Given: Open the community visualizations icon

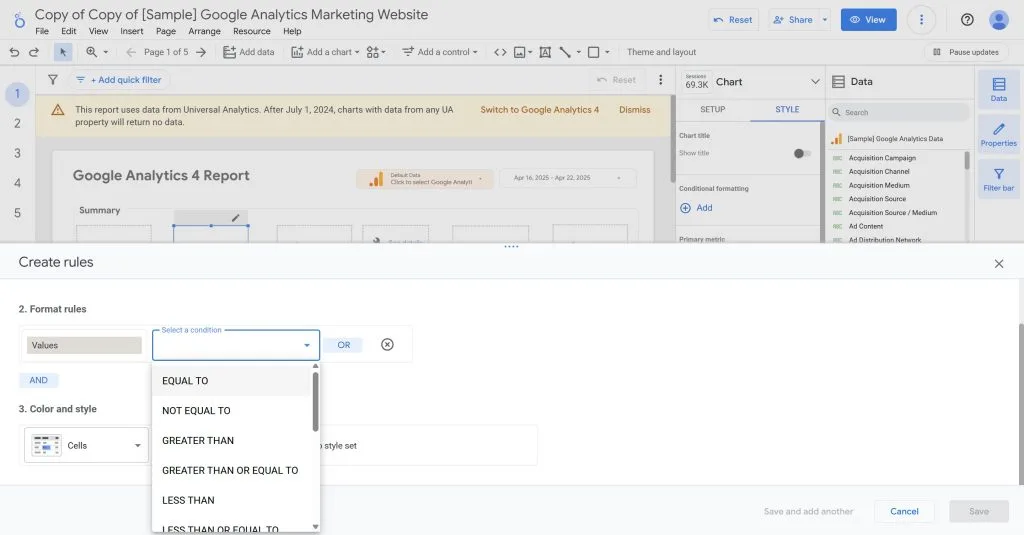Looking at the screenshot, I should tap(376, 52).
